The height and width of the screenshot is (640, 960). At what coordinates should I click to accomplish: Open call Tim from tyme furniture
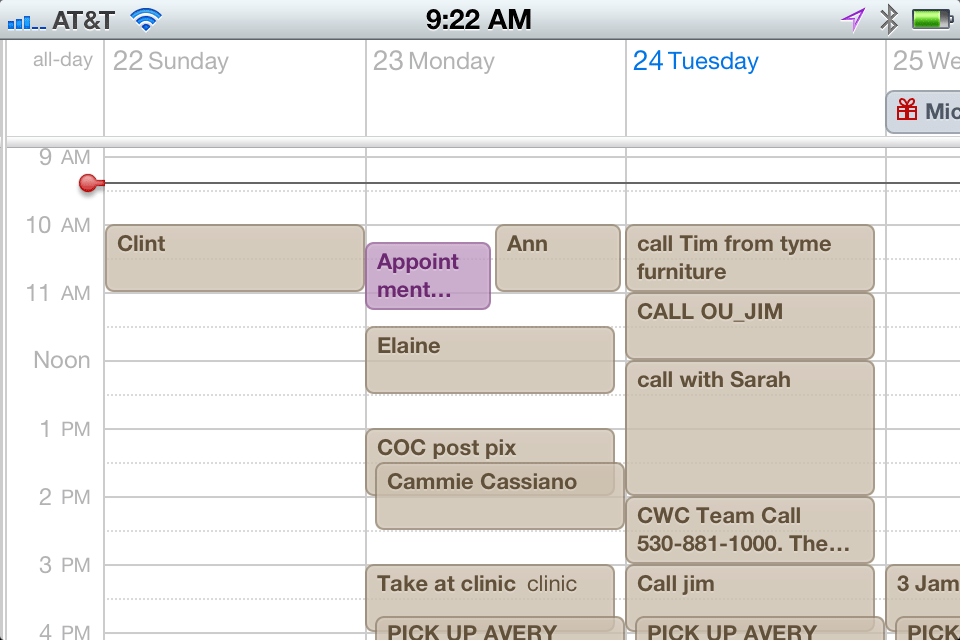[750, 258]
